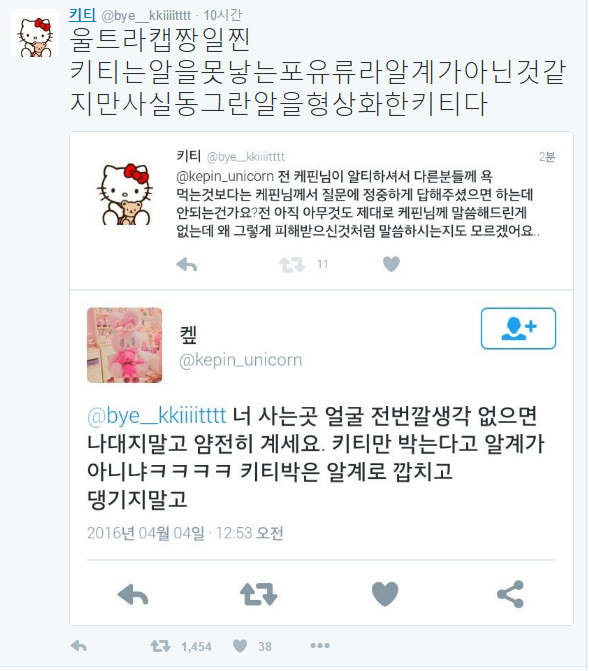589x671 pixels.
Task: Click the @bye__kkiiiitttt mention in kepin's tweet
Action: pos(156,416)
